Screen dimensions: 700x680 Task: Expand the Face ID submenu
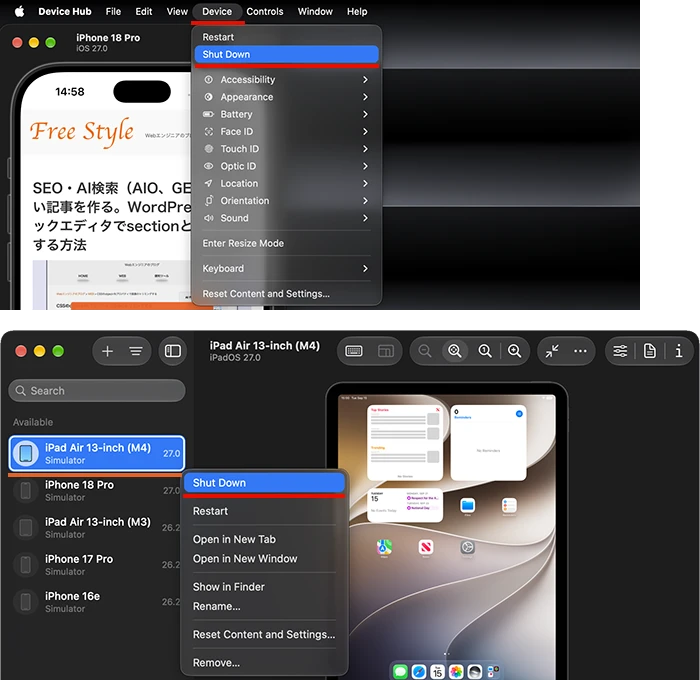287,132
